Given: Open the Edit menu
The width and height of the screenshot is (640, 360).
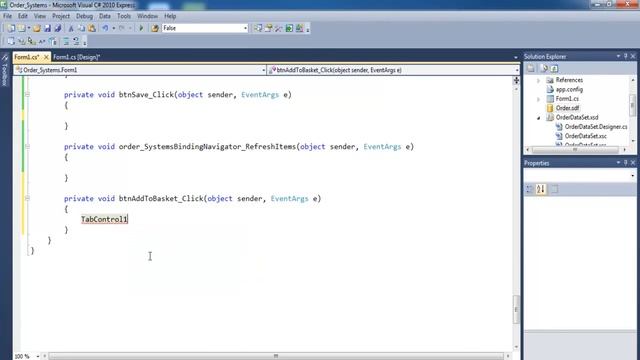Looking at the screenshot, I should (22, 16).
